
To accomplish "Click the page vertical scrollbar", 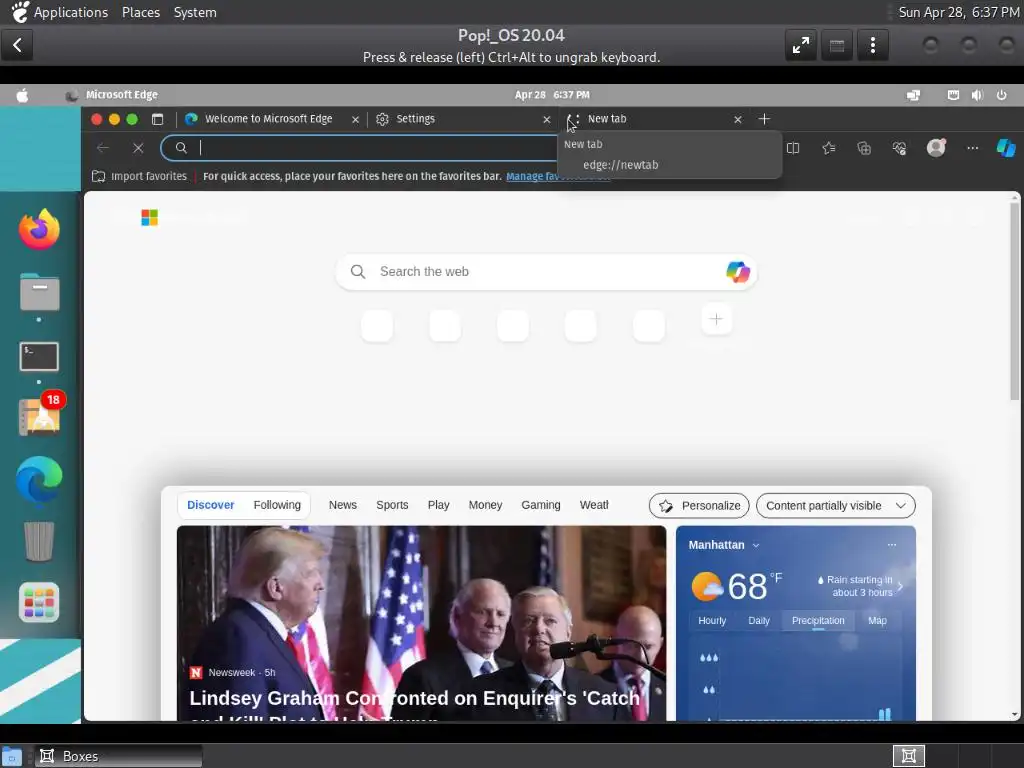I will click(1014, 300).
